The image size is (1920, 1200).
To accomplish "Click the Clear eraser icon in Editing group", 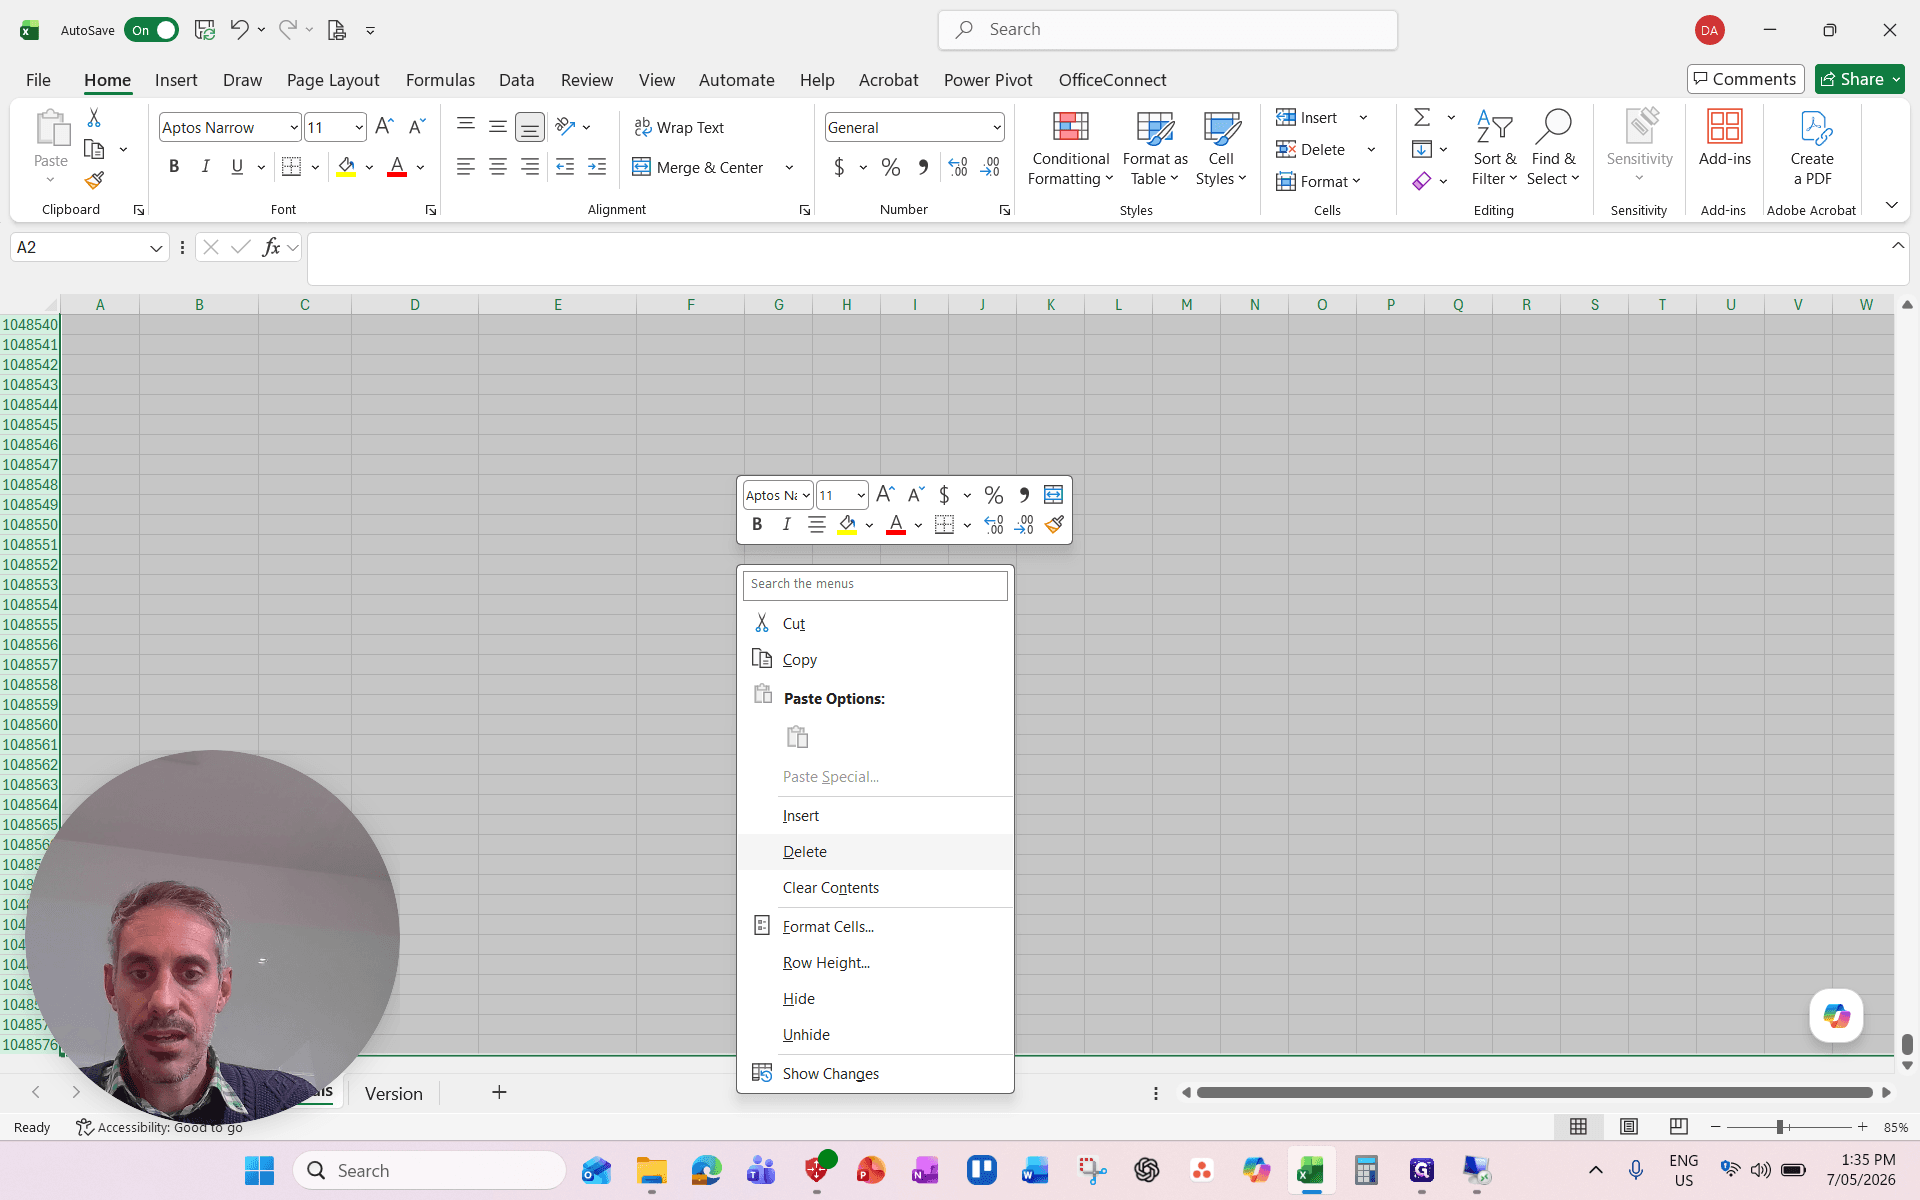I will 1421,181.
